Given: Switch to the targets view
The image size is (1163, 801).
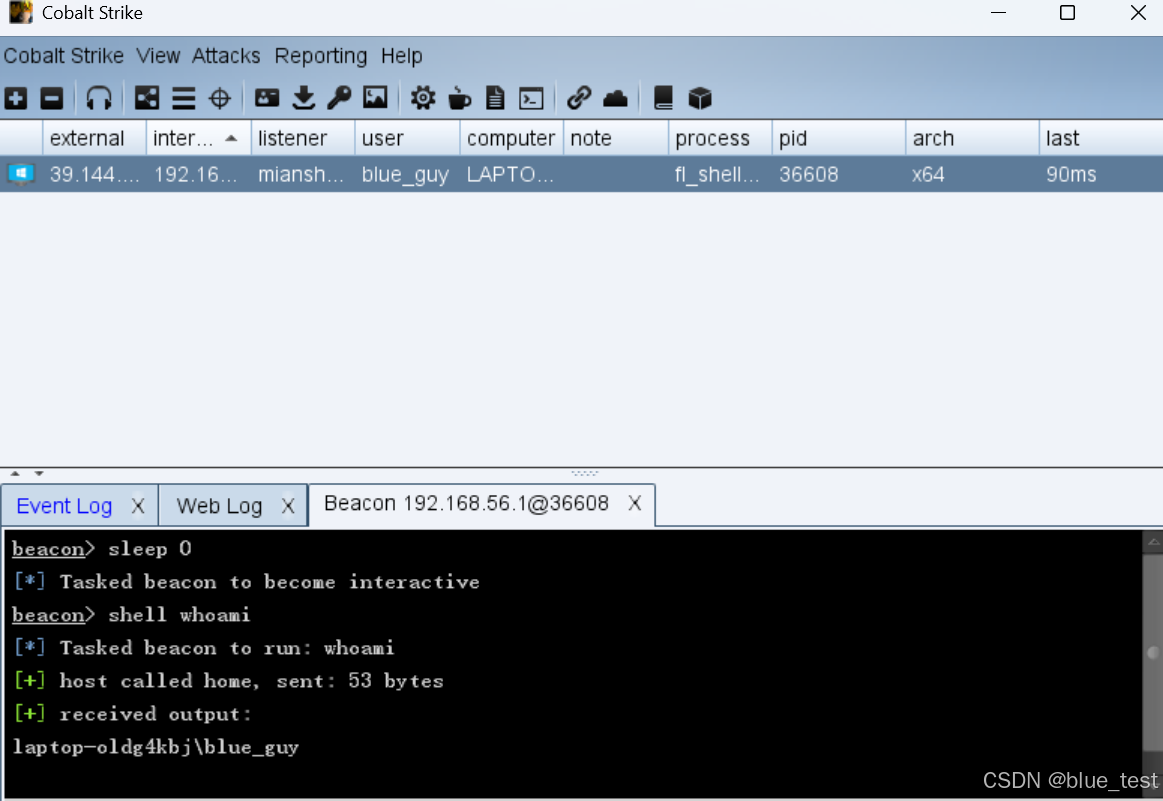Looking at the screenshot, I should [x=219, y=97].
